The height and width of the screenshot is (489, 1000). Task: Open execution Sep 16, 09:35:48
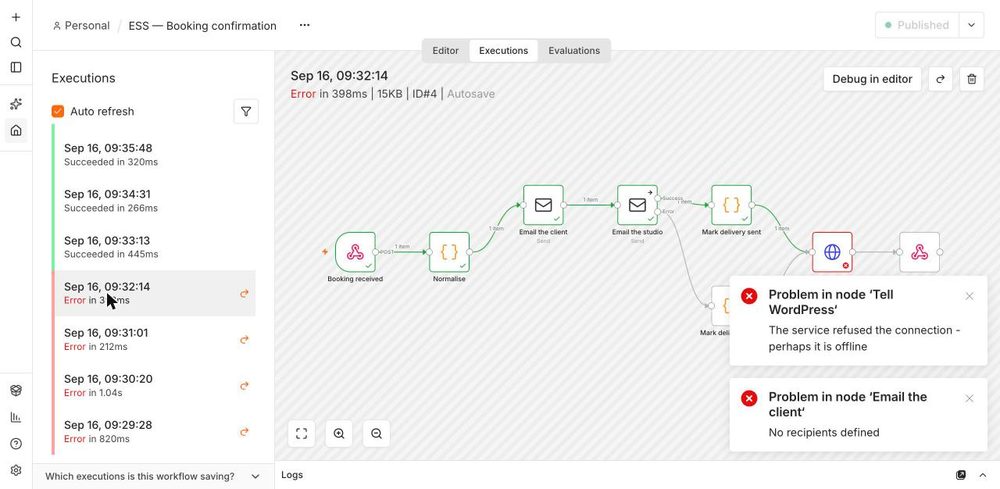click(155, 155)
